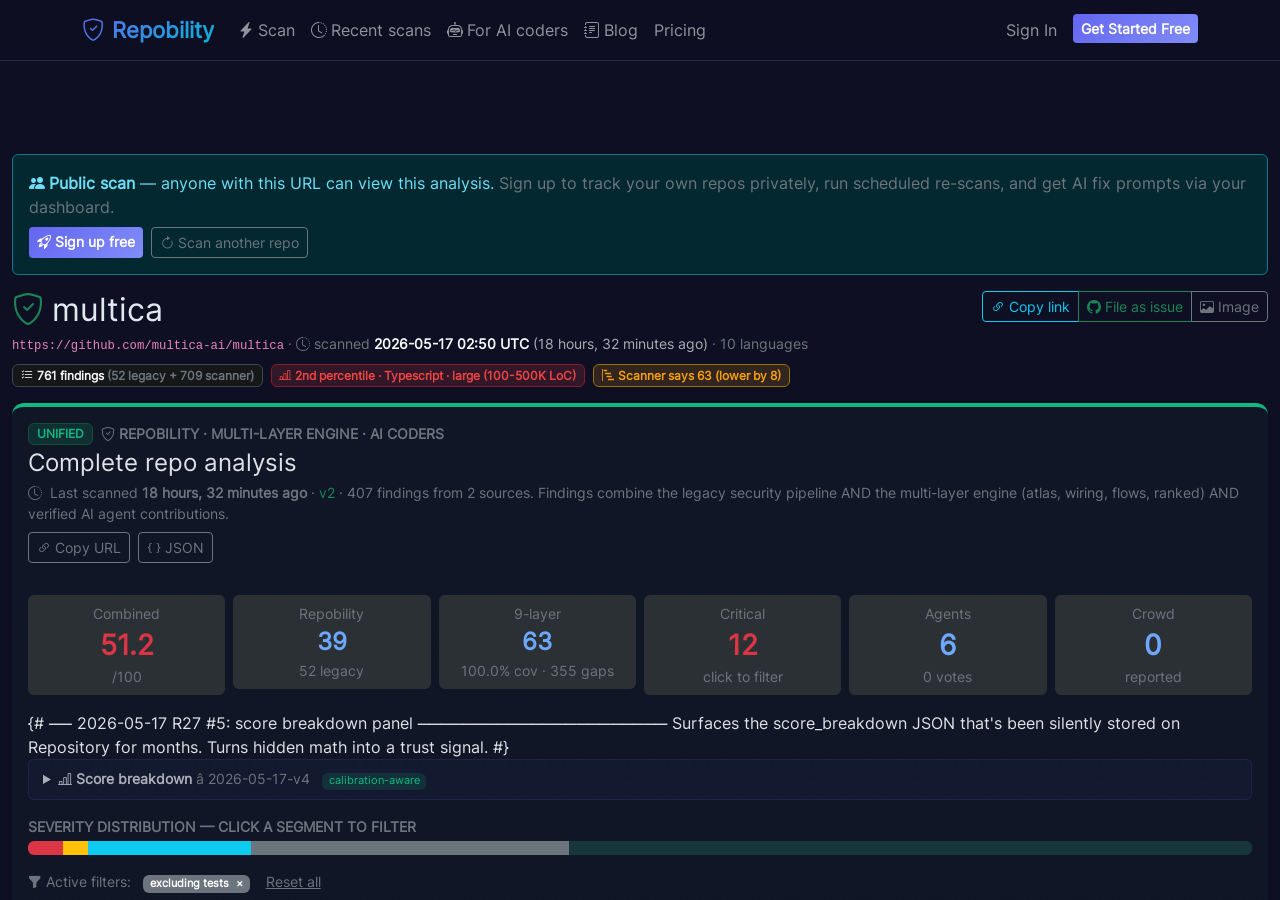Screen dimensions: 1280x900
Task: Open the multica GitHub URL link
Action: tap(148, 345)
